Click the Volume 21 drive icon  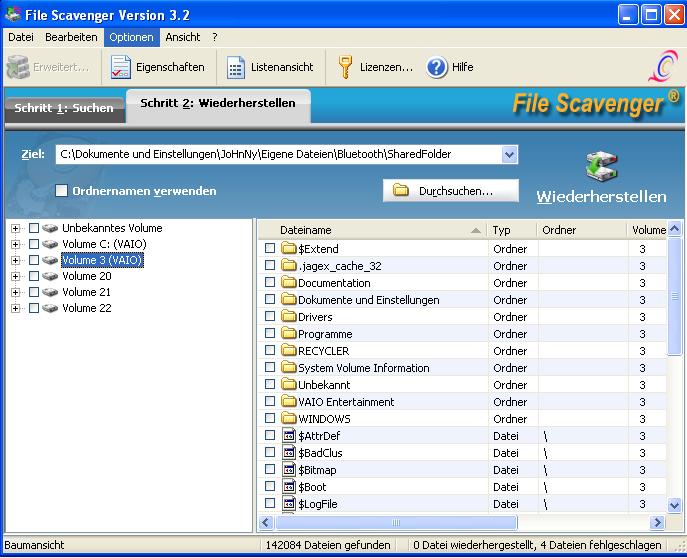pyautogui.click(x=50, y=292)
